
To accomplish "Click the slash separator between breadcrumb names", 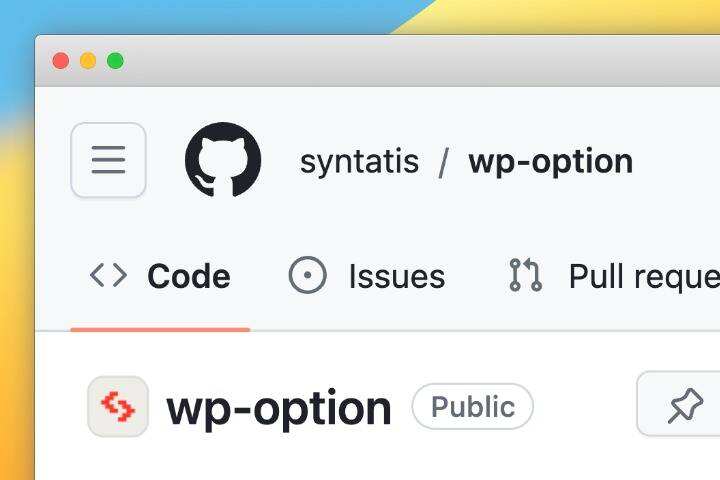I will click(x=443, y=162).
